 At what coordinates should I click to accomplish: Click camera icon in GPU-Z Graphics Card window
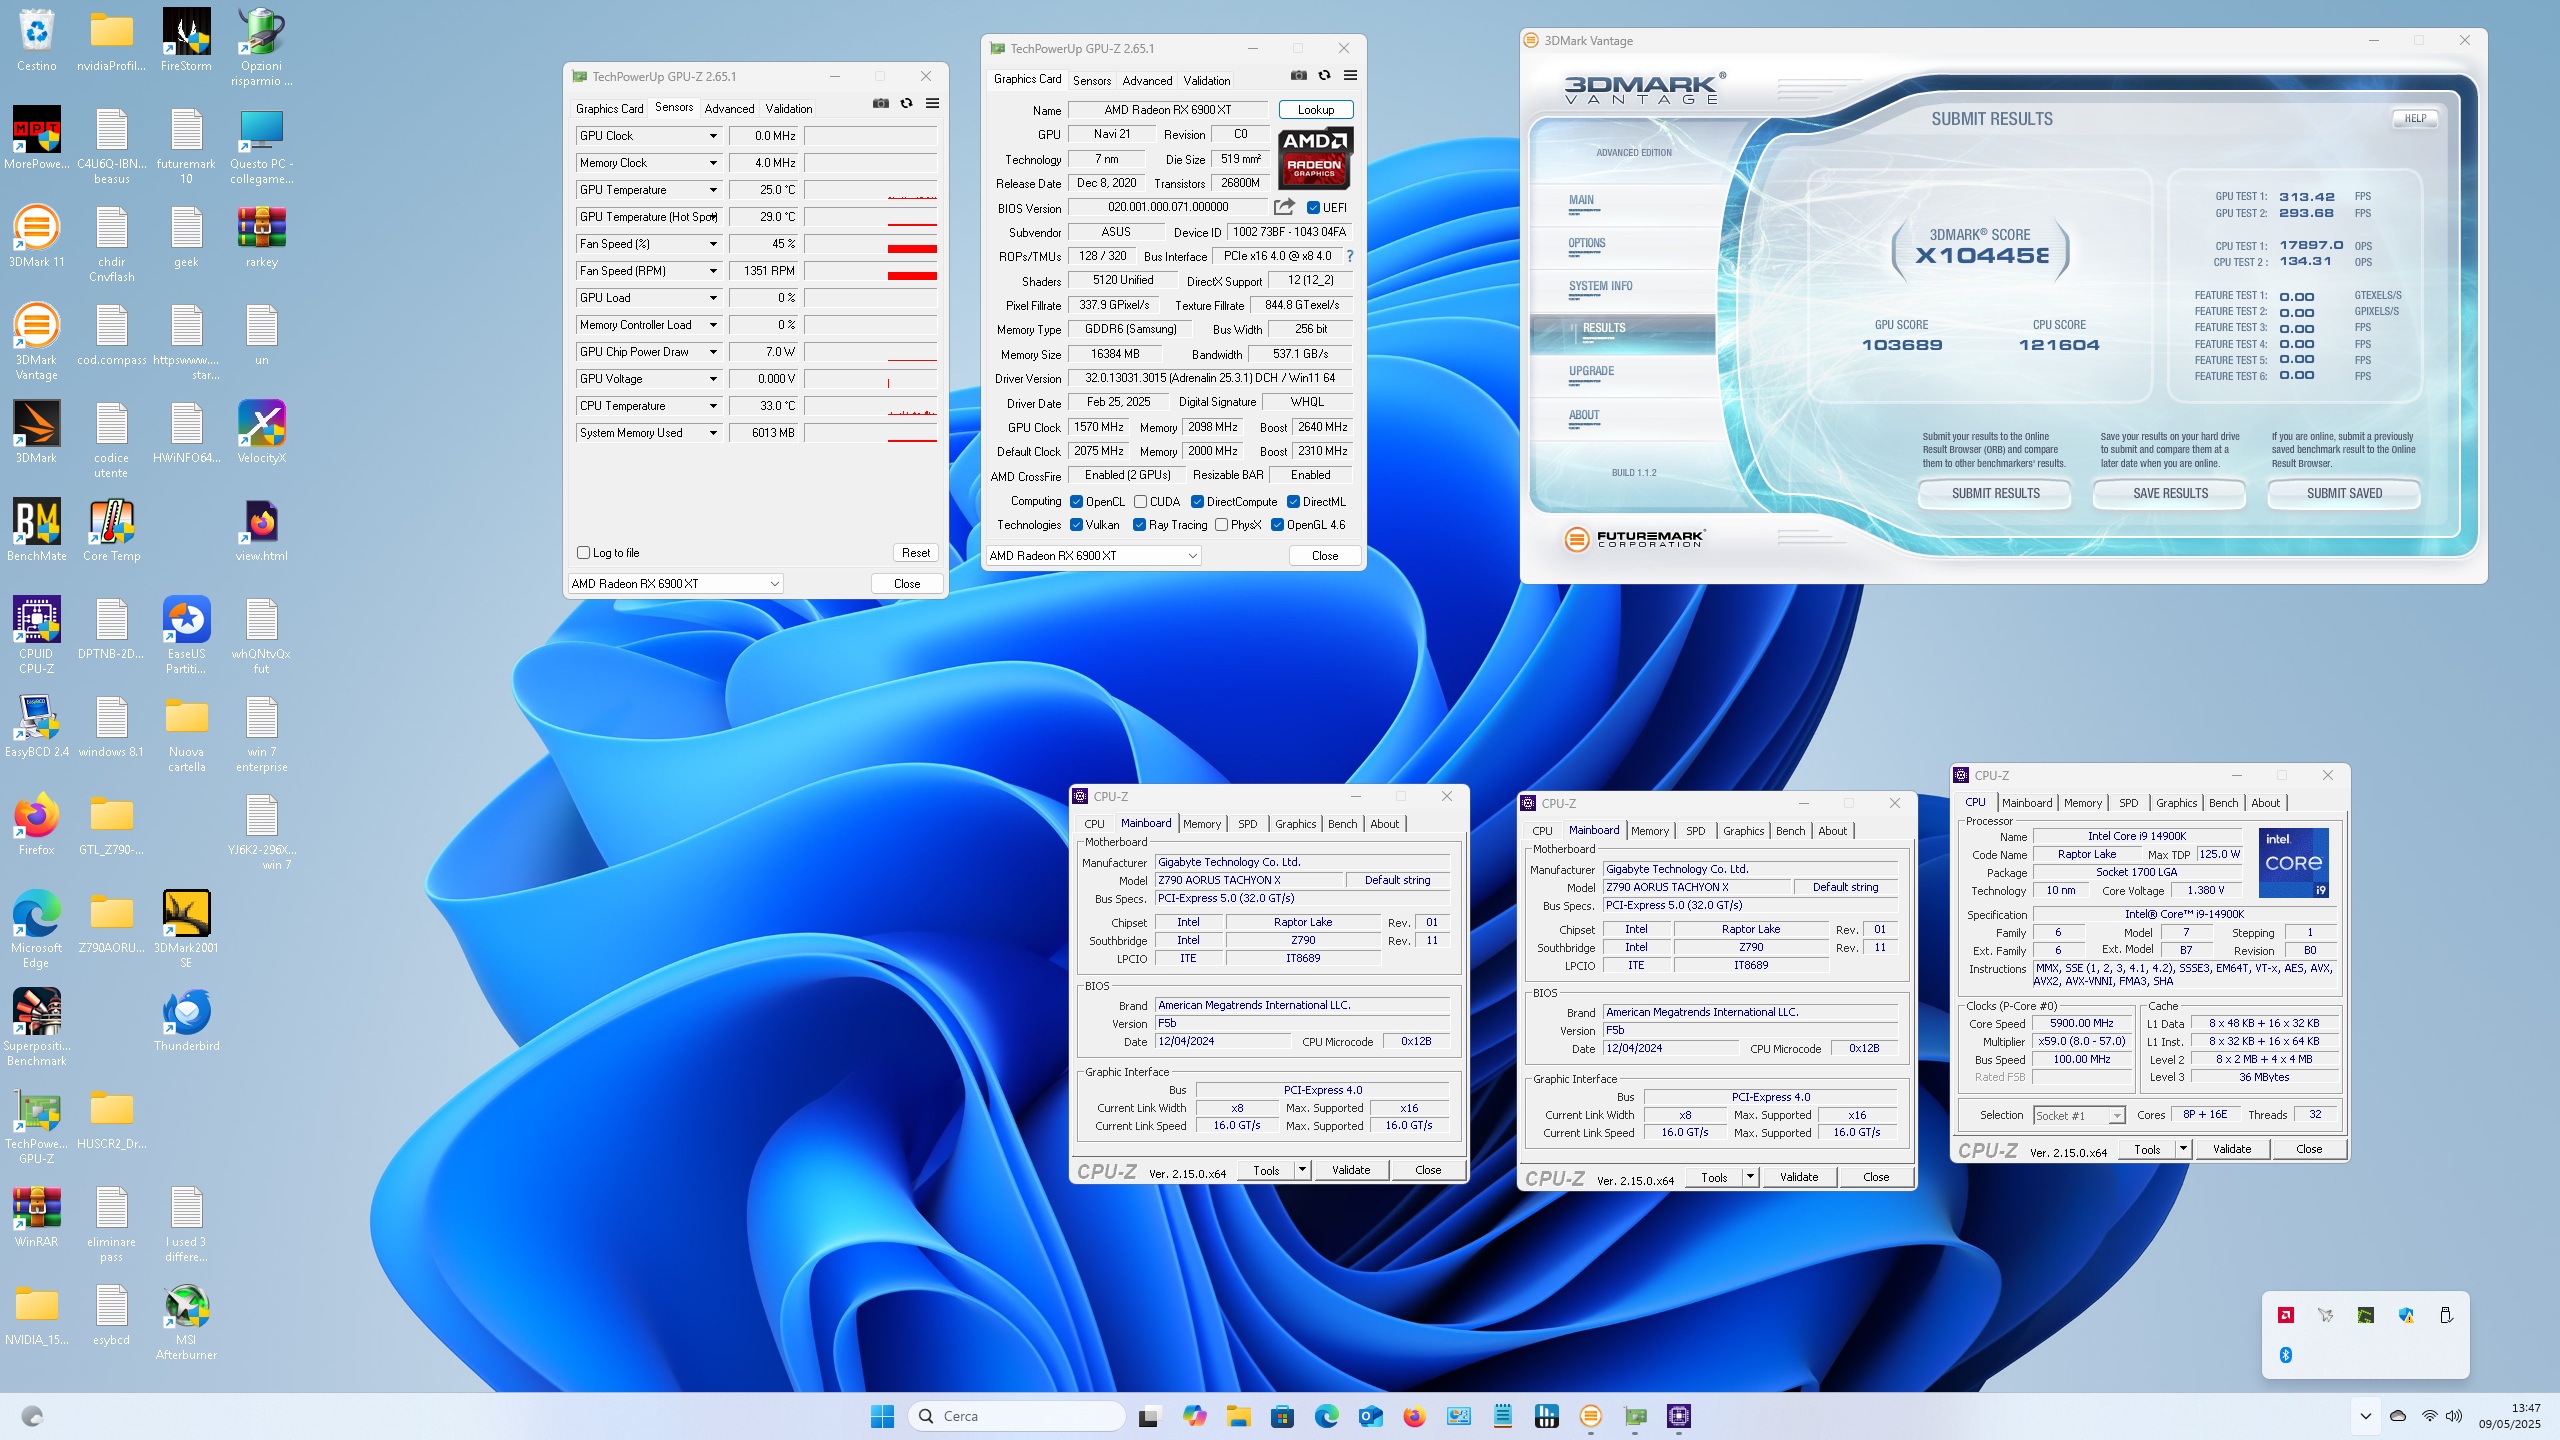point(1298,75)
